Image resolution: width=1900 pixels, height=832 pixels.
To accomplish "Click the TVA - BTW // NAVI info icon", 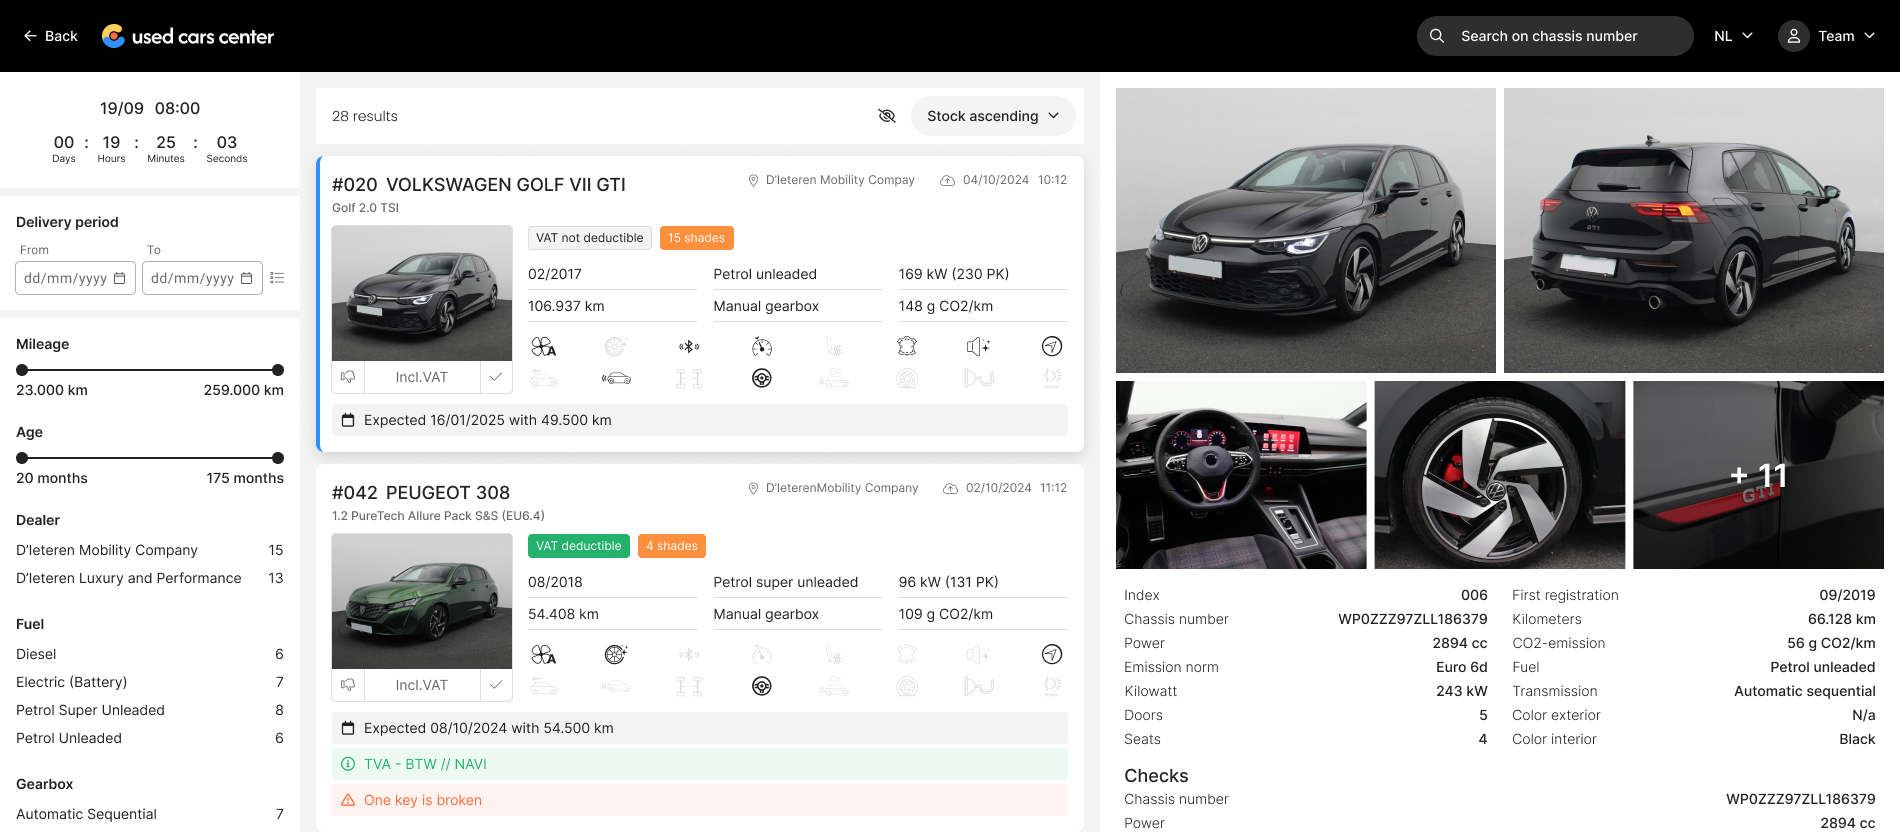I will tap(348, 764).
